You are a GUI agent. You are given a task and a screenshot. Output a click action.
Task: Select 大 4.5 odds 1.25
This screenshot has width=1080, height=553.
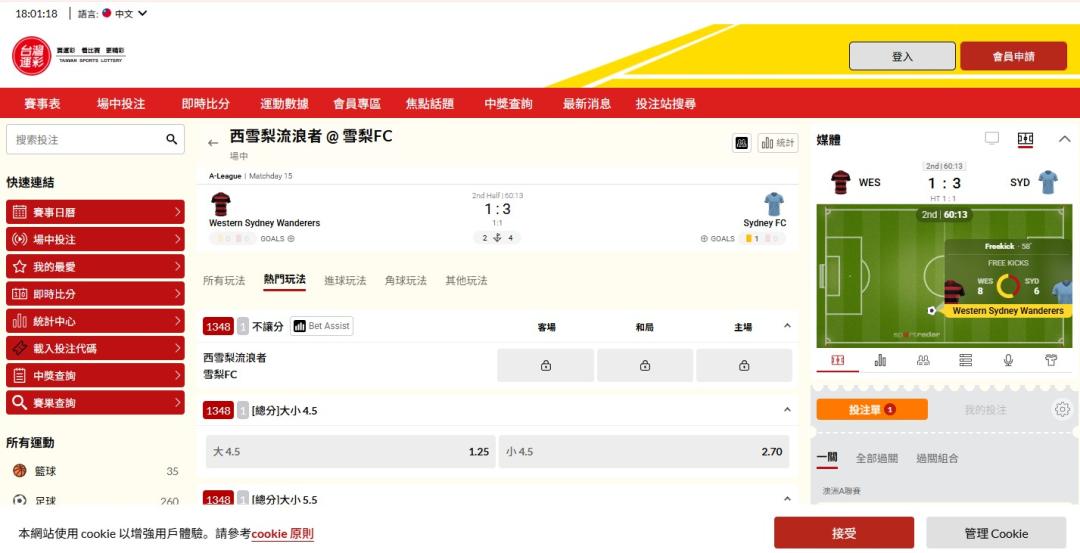[351, 452]
